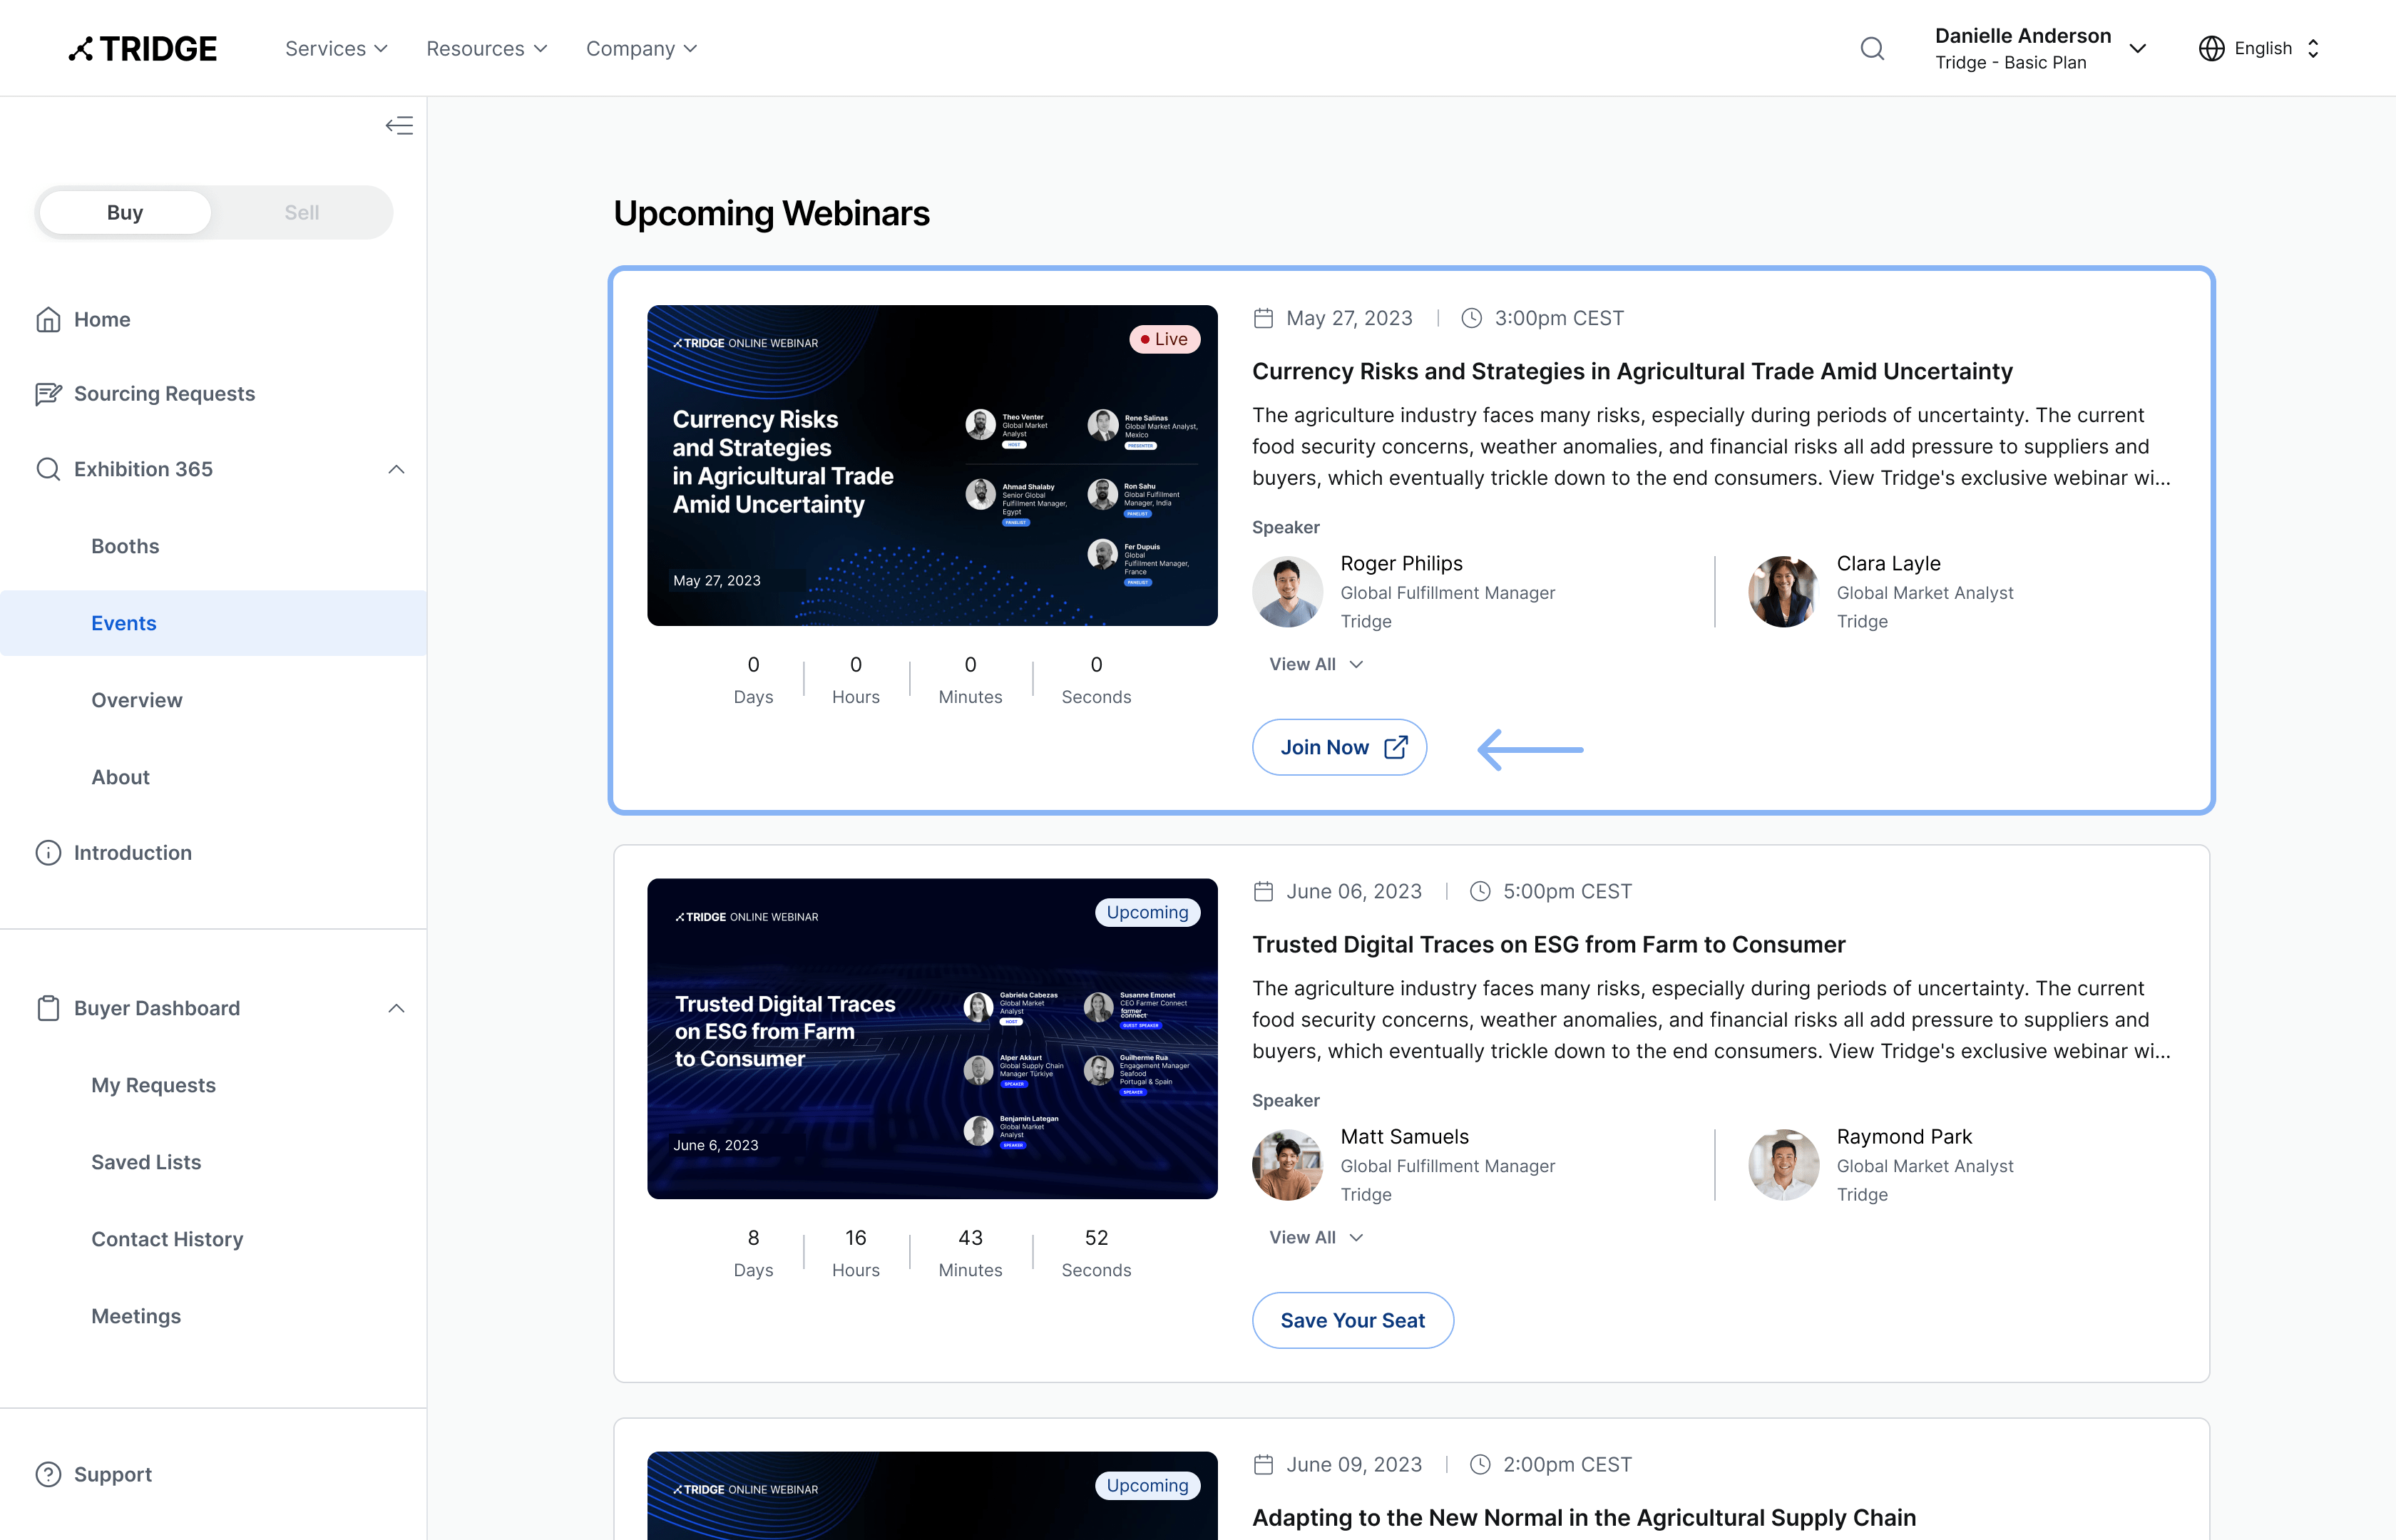
Task: Click Raymond Park speaker name
Action: 1904,1136
